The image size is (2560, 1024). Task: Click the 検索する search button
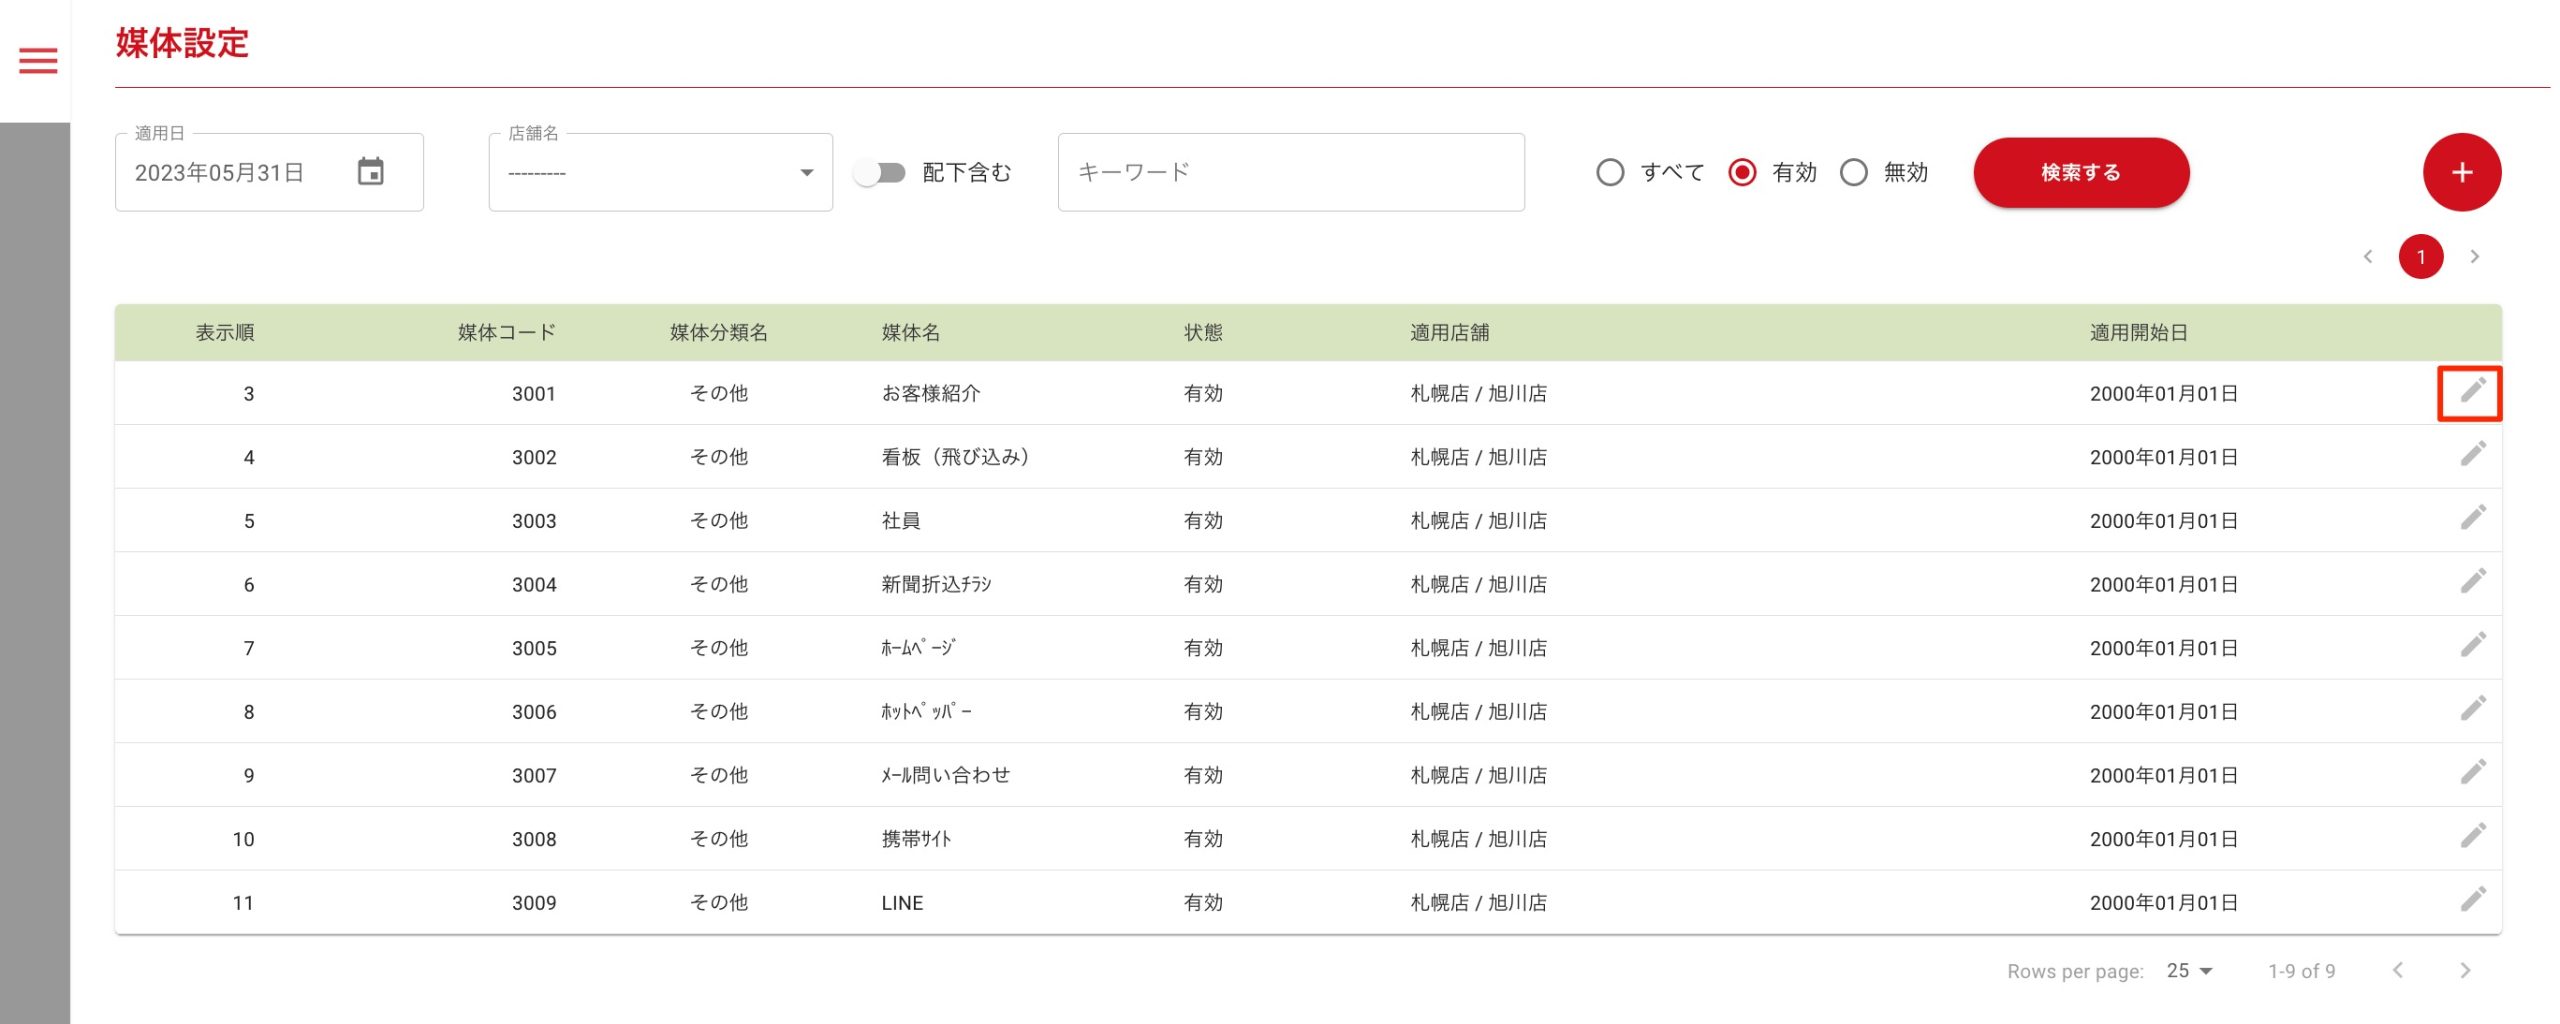[2080, 173]
